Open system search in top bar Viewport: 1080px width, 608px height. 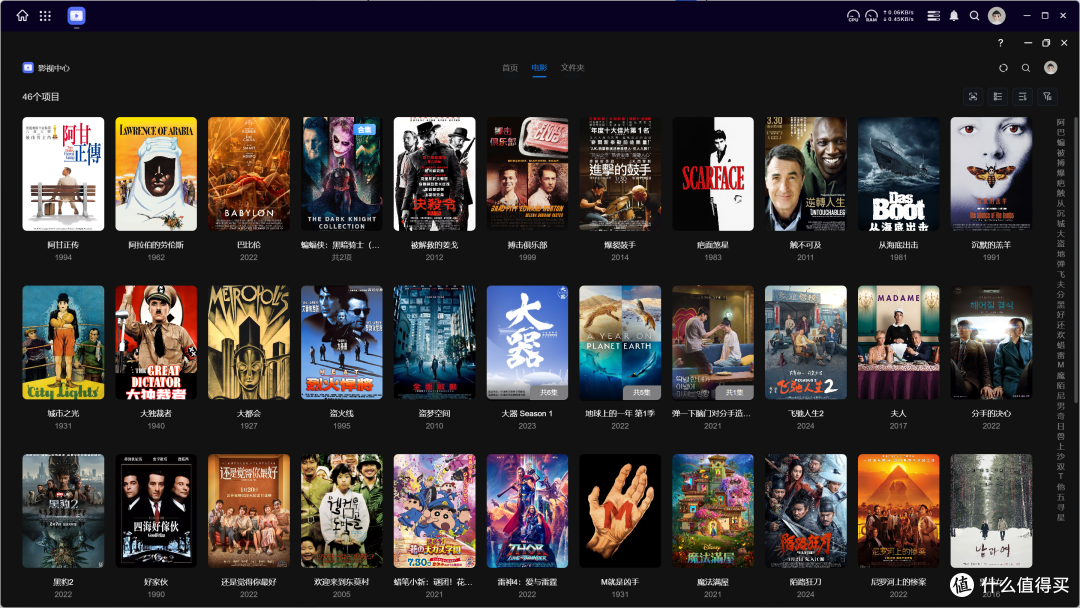tap(975, 15)
